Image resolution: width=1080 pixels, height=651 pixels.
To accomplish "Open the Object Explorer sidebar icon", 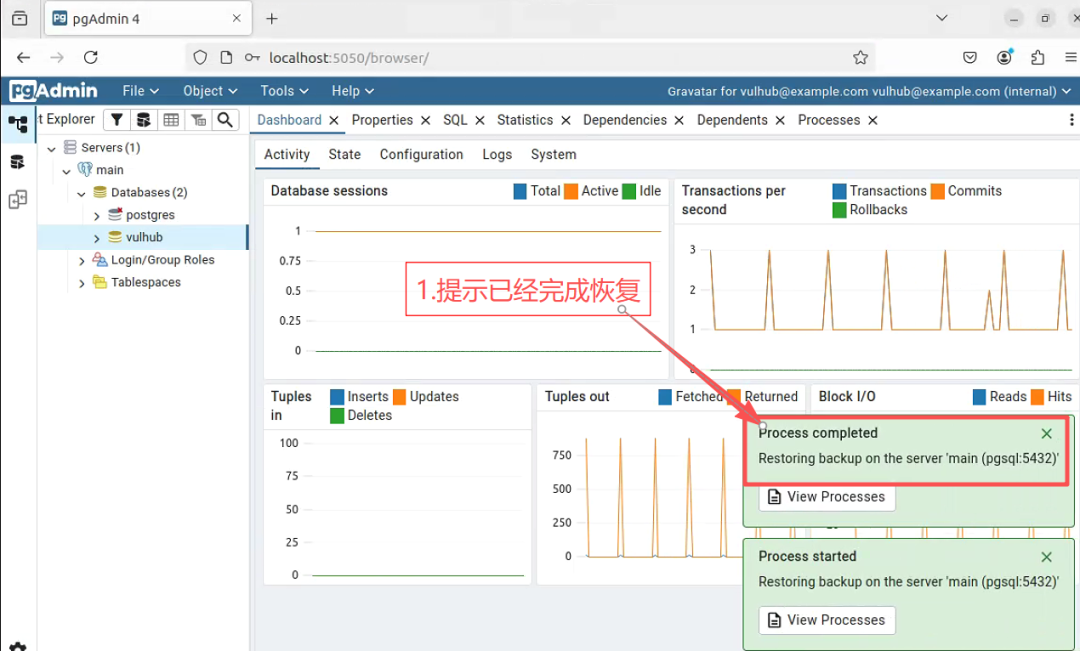I will coord(18,124).
